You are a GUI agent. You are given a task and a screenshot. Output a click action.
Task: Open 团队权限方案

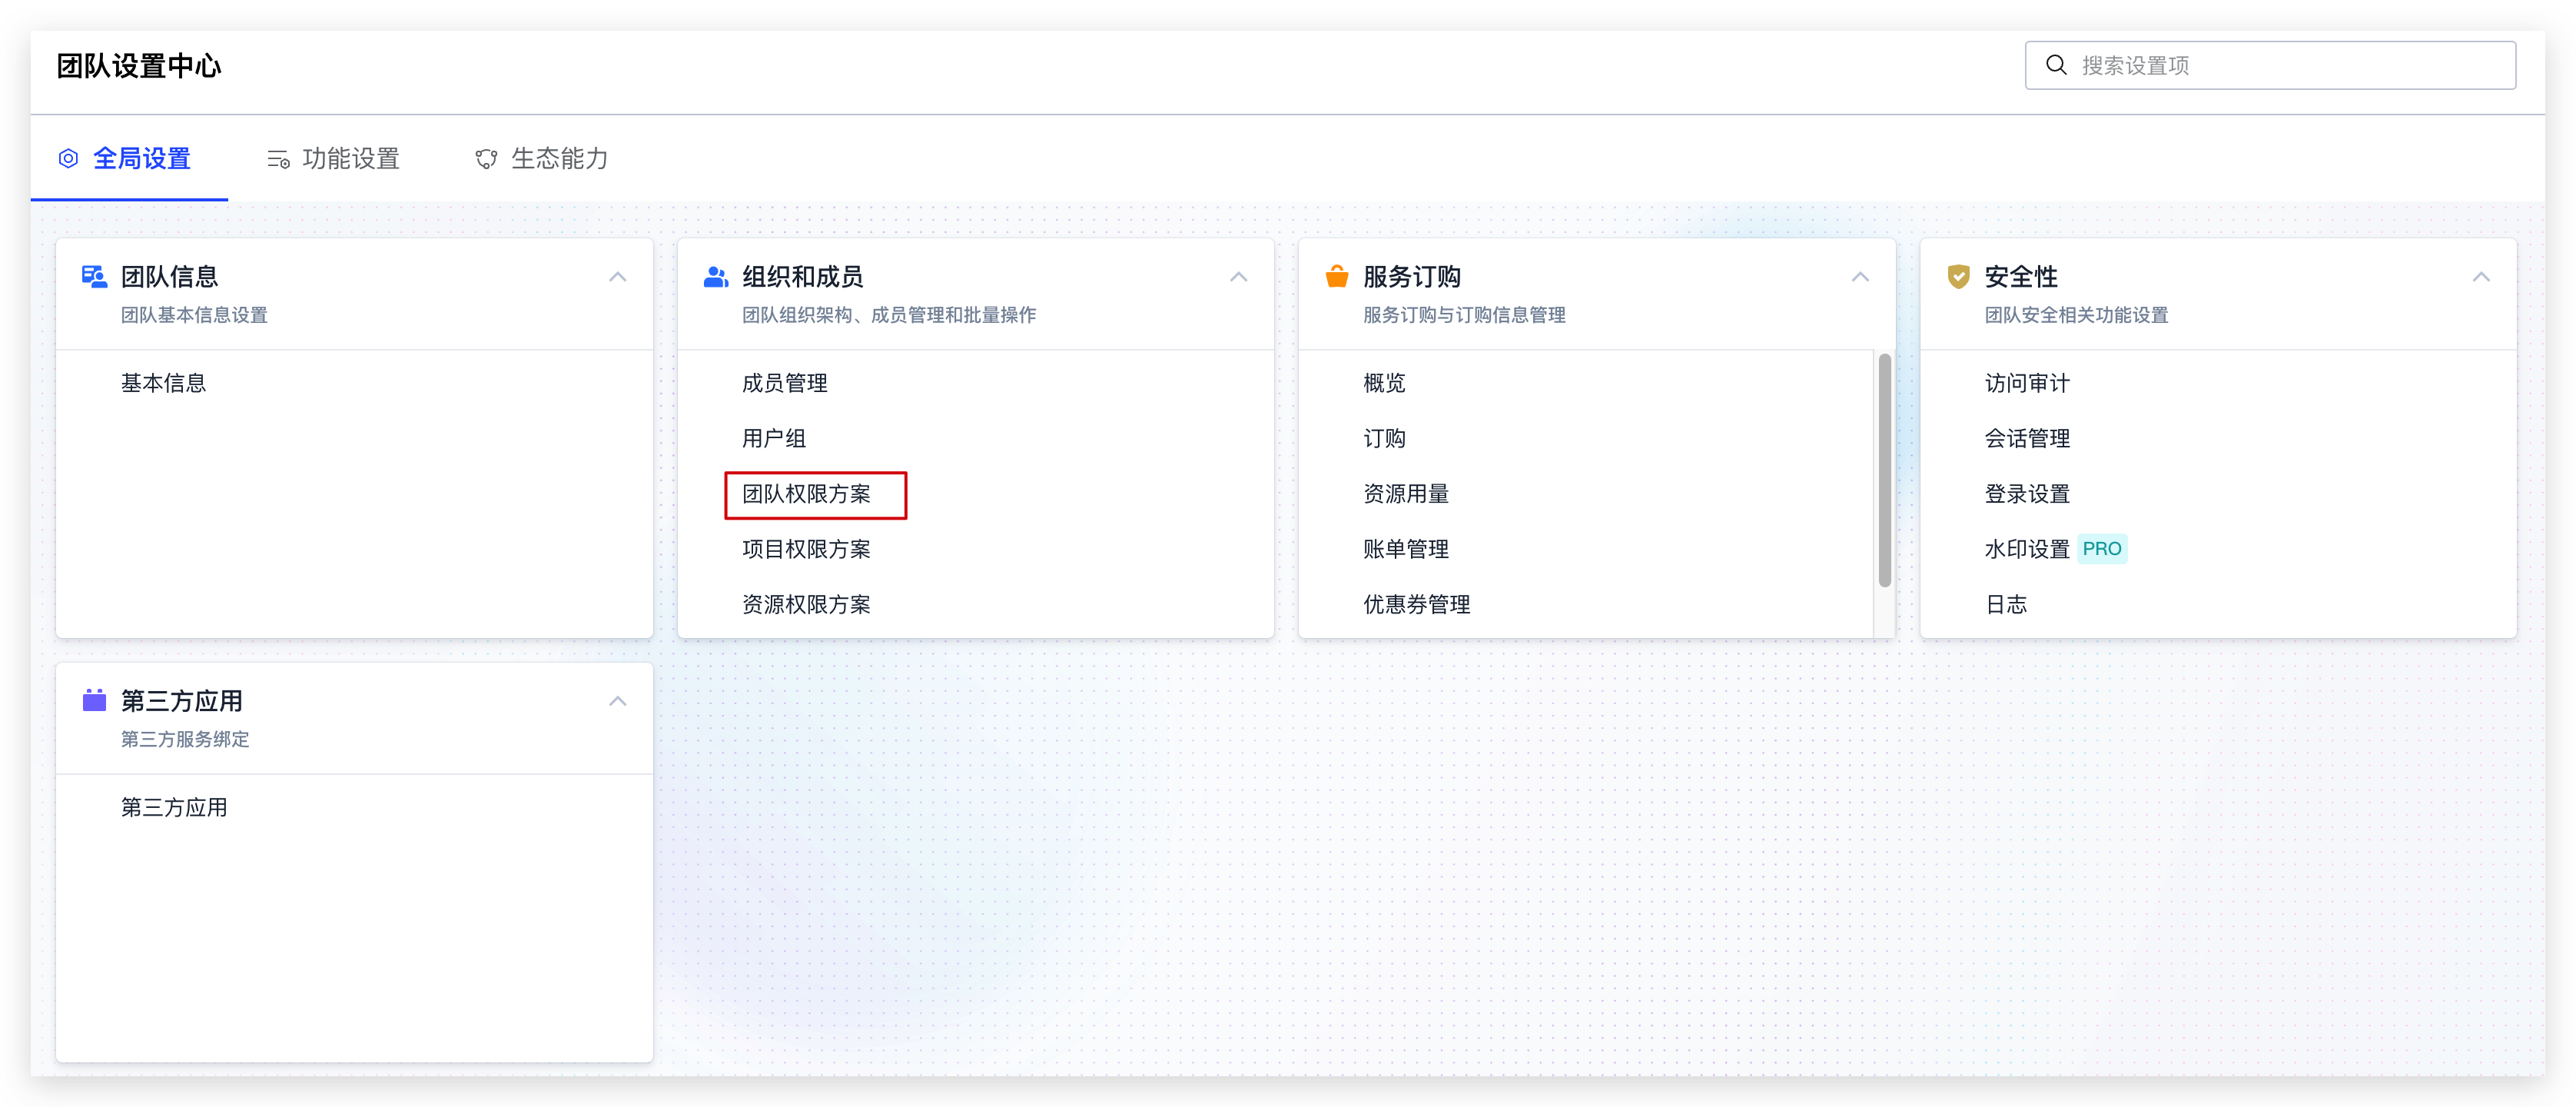click(x=806, y=494)
